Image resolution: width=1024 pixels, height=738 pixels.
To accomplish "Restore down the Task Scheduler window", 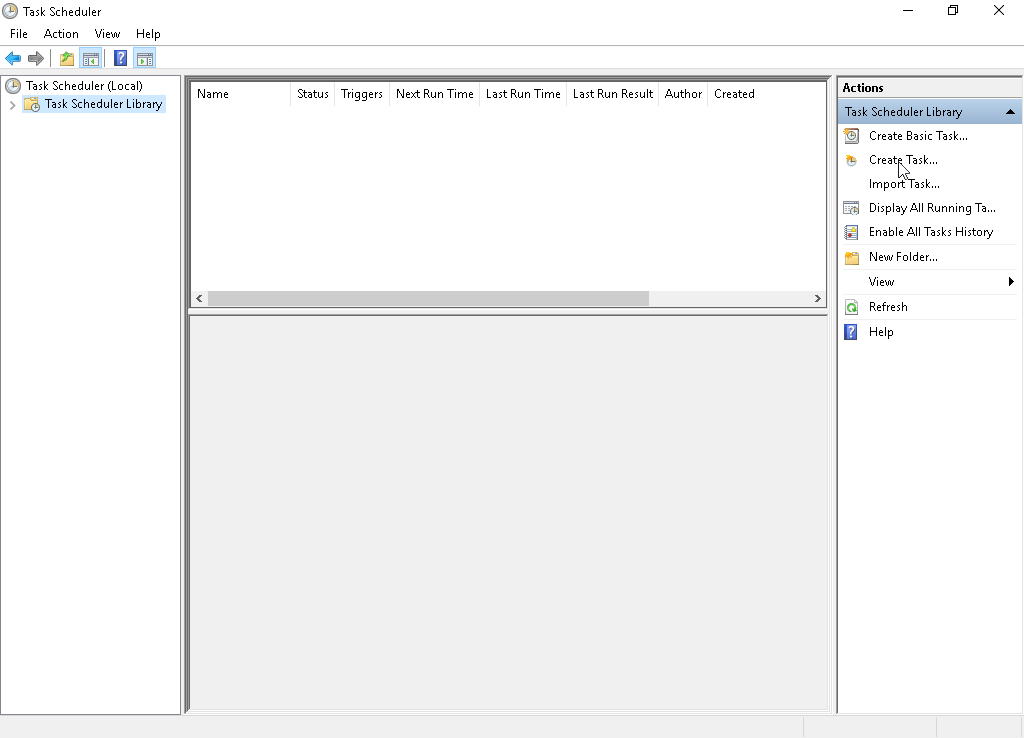I will [953, 11].
